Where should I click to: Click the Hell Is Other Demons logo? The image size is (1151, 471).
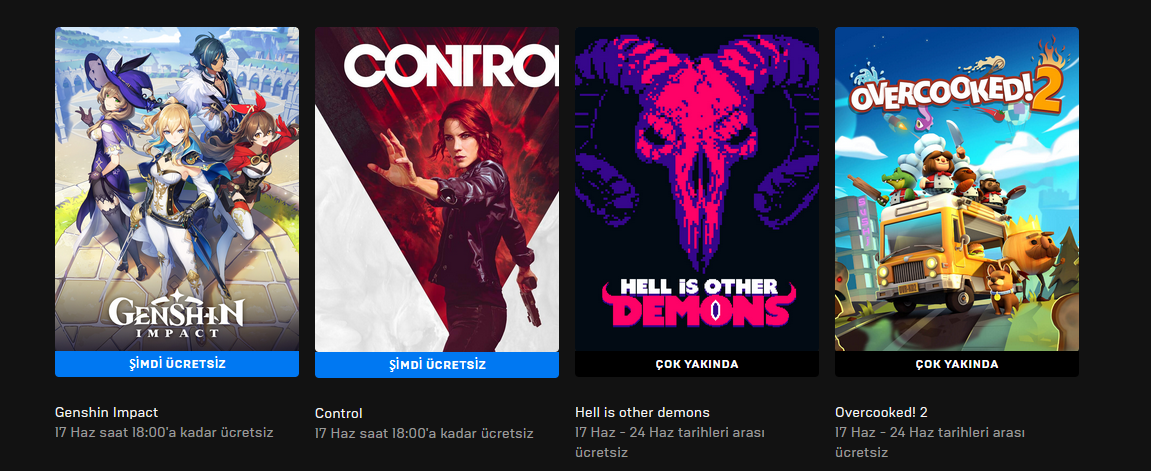(x=699, y=301)
